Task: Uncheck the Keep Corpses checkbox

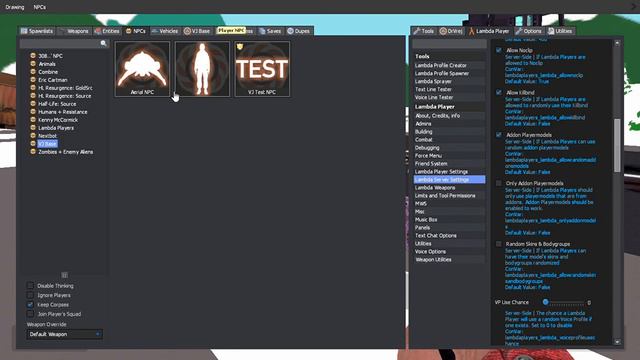Action: coord(30,304)
